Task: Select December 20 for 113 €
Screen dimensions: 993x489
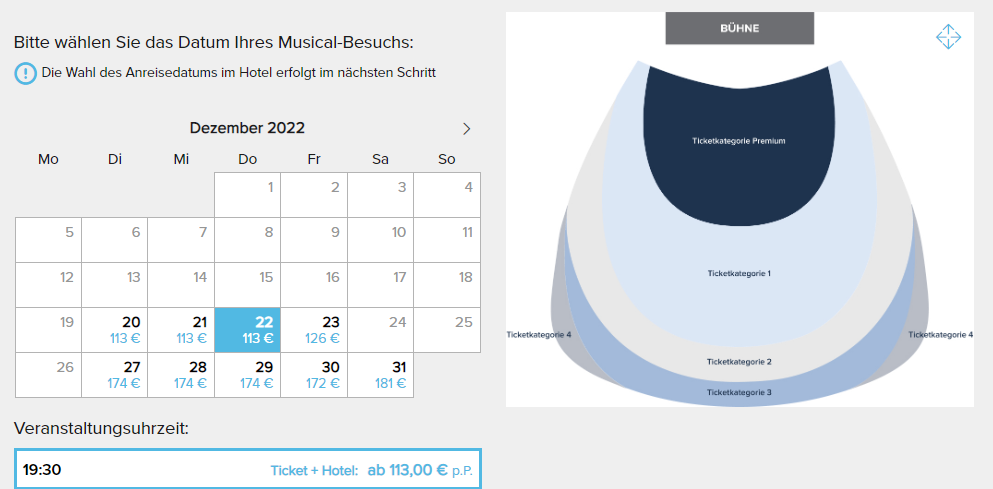Action: tap(115, 330)
